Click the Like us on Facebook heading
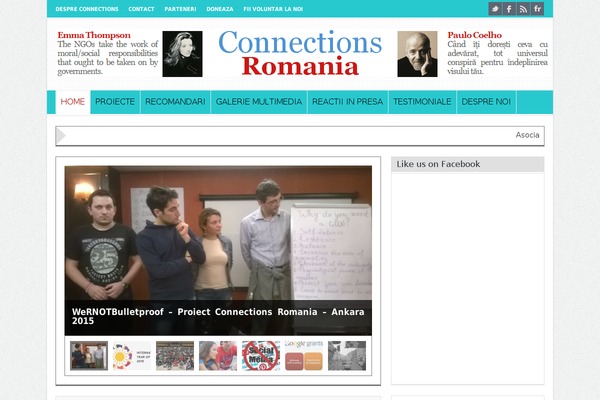Viewport: 600px width, 400px height. pos(438,164)
